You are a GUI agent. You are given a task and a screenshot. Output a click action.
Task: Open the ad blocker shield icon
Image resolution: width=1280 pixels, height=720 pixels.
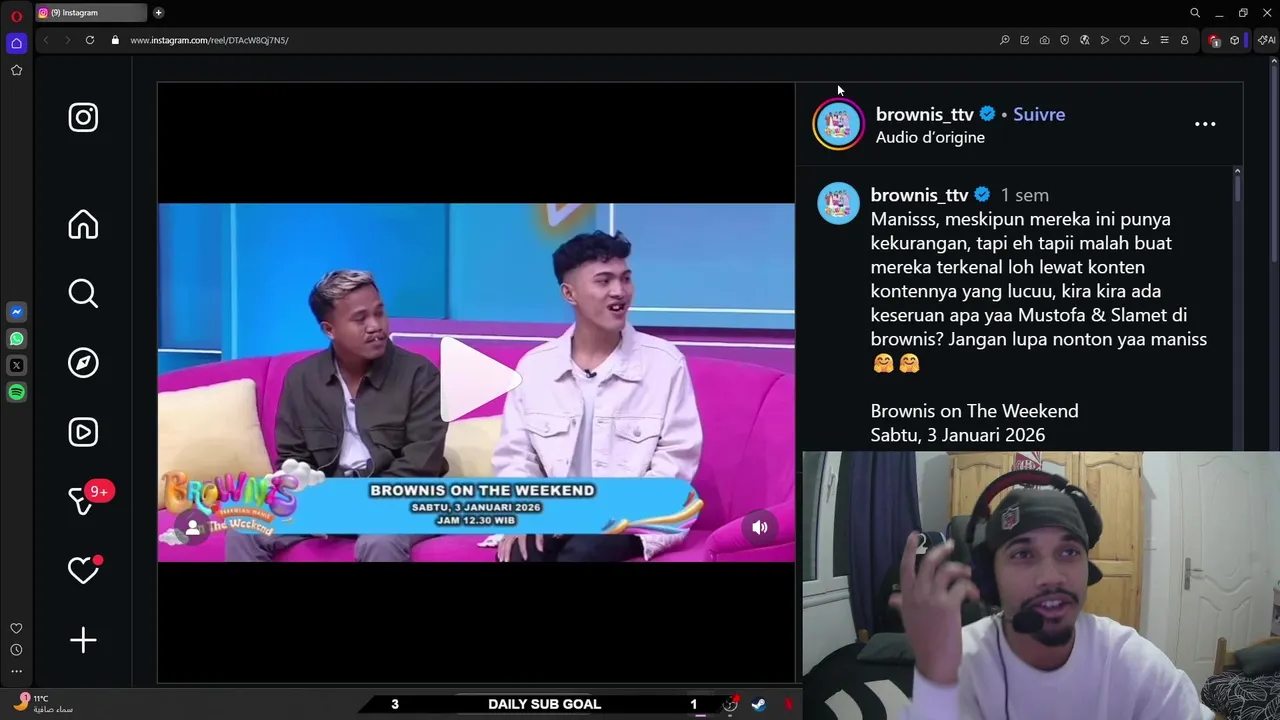click(x=1064, y=40)
